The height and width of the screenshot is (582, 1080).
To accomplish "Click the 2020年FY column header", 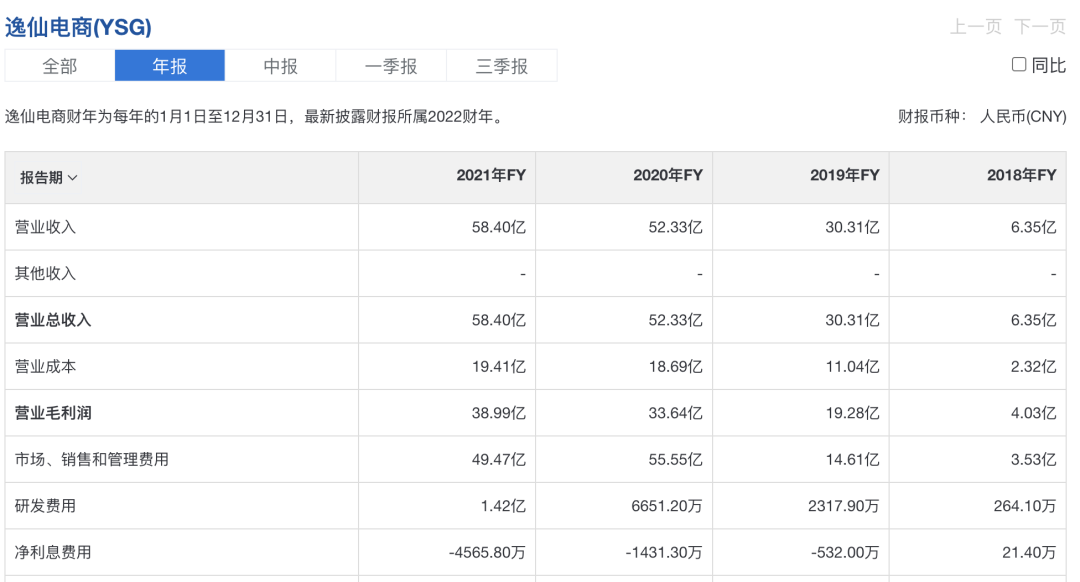I will (x=667, y=176).
